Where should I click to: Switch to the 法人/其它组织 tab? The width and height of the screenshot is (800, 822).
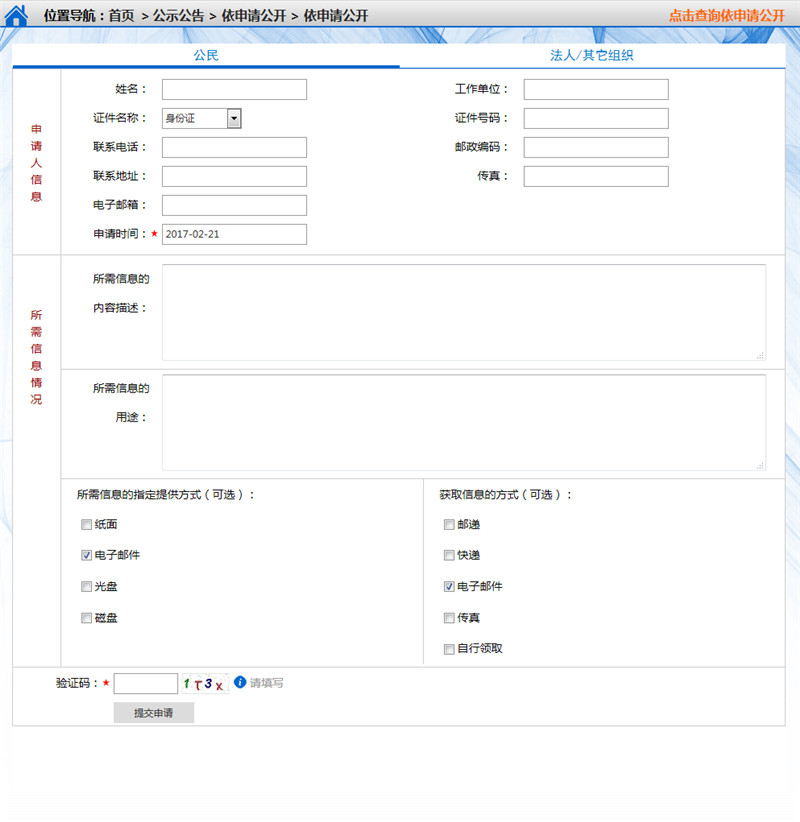[x=591, y=56]
